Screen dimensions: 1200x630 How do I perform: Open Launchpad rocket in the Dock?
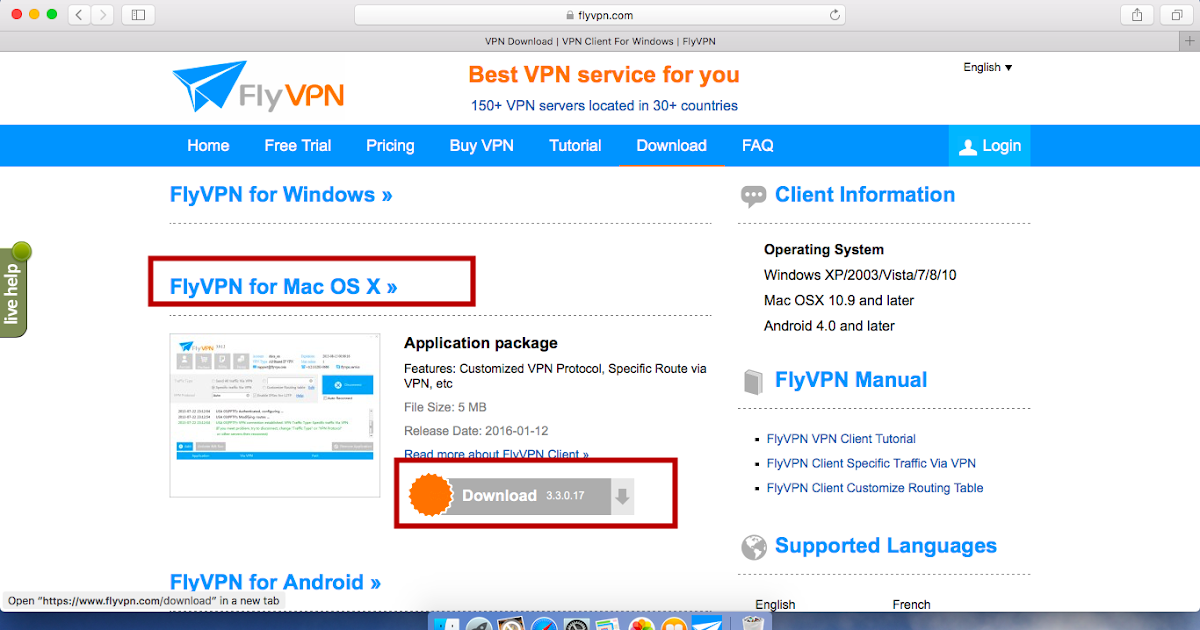477,624
